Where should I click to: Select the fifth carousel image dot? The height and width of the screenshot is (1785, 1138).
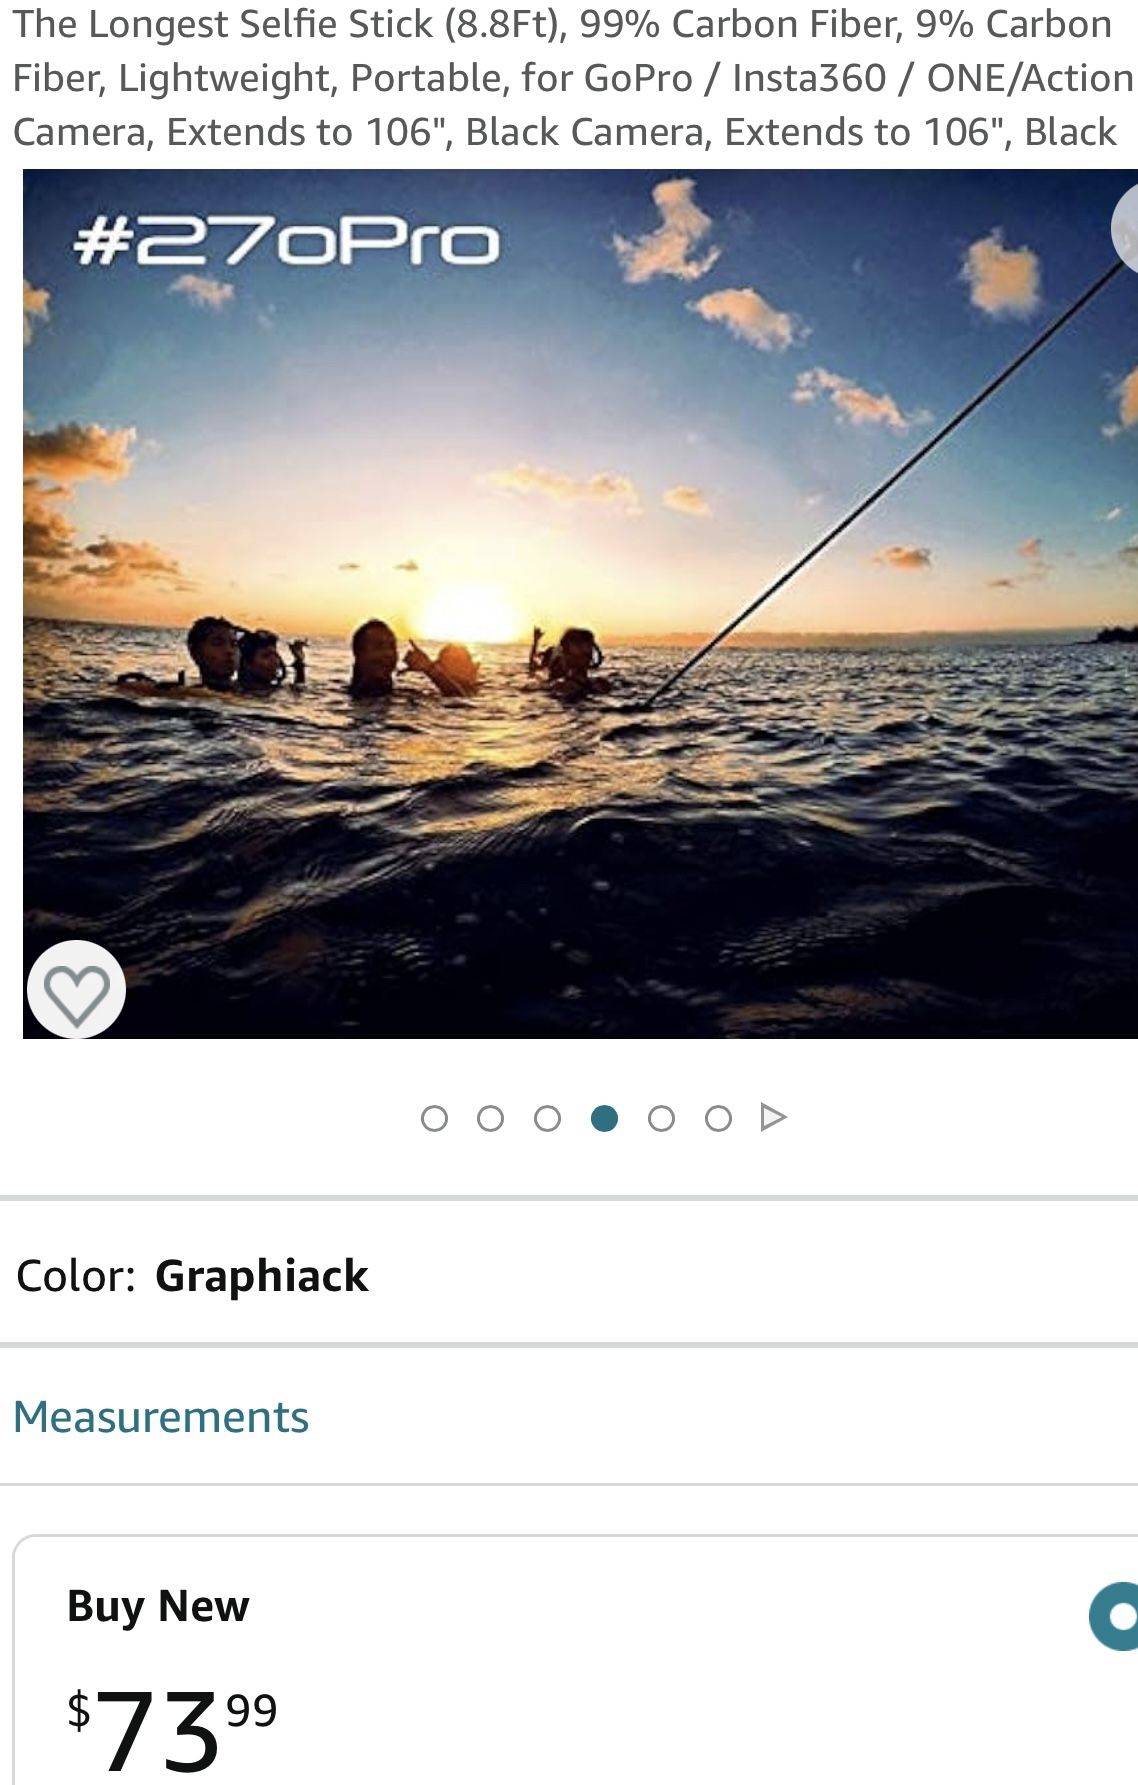pyautogui.click(x=661, y=1118)
